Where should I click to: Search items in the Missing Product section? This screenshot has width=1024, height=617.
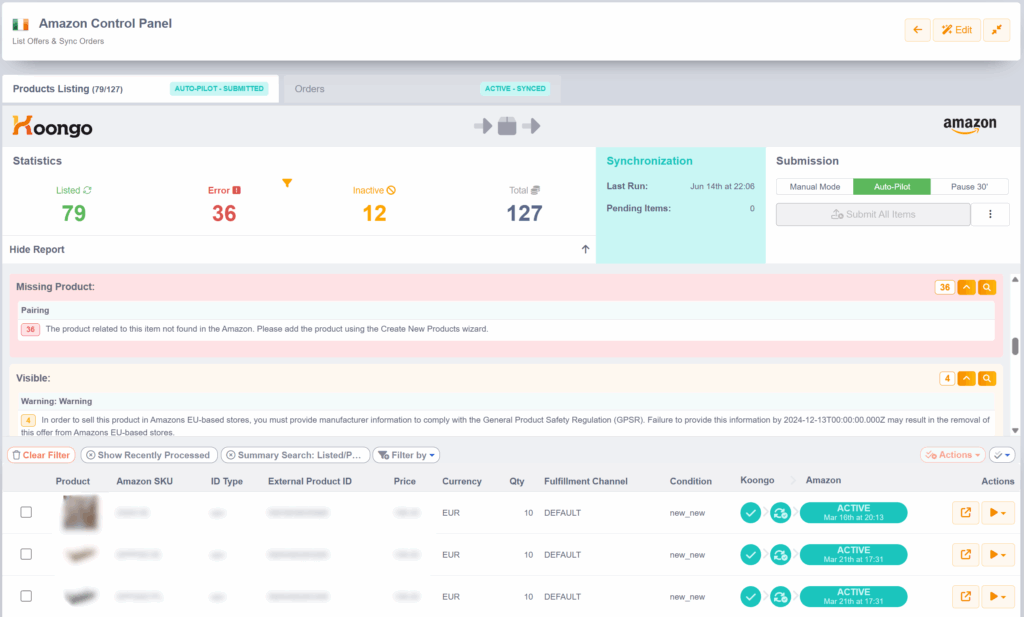[x=987, y=287]
